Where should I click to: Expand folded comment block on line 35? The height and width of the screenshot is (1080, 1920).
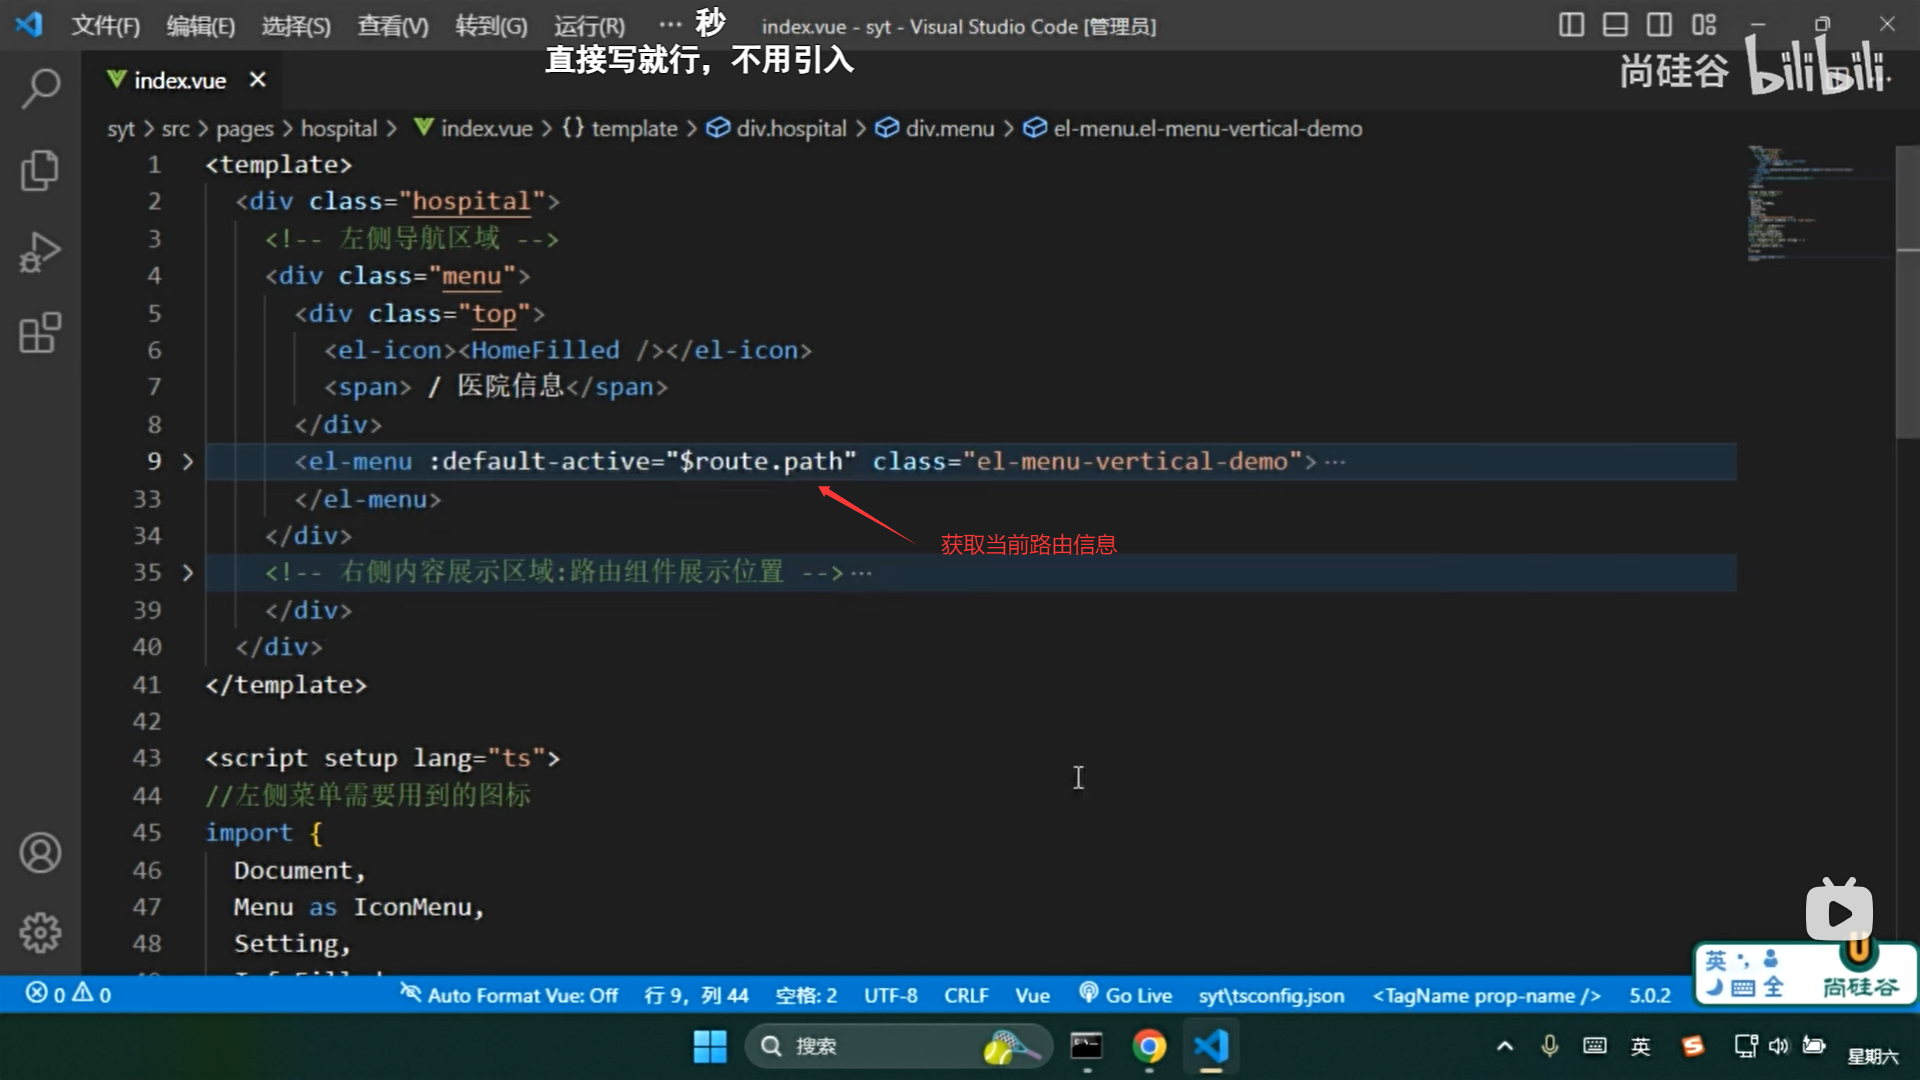pos(187,573)
